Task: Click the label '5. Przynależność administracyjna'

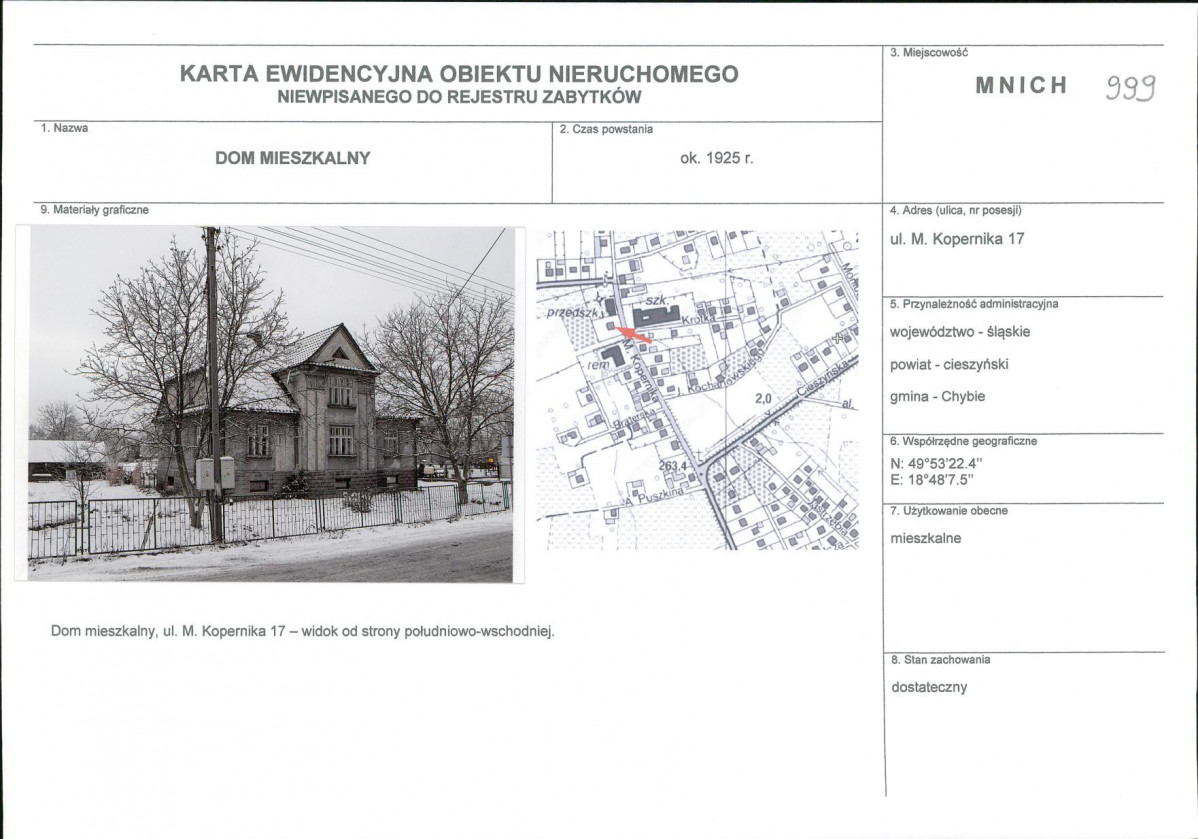Action: pos(974,304)
